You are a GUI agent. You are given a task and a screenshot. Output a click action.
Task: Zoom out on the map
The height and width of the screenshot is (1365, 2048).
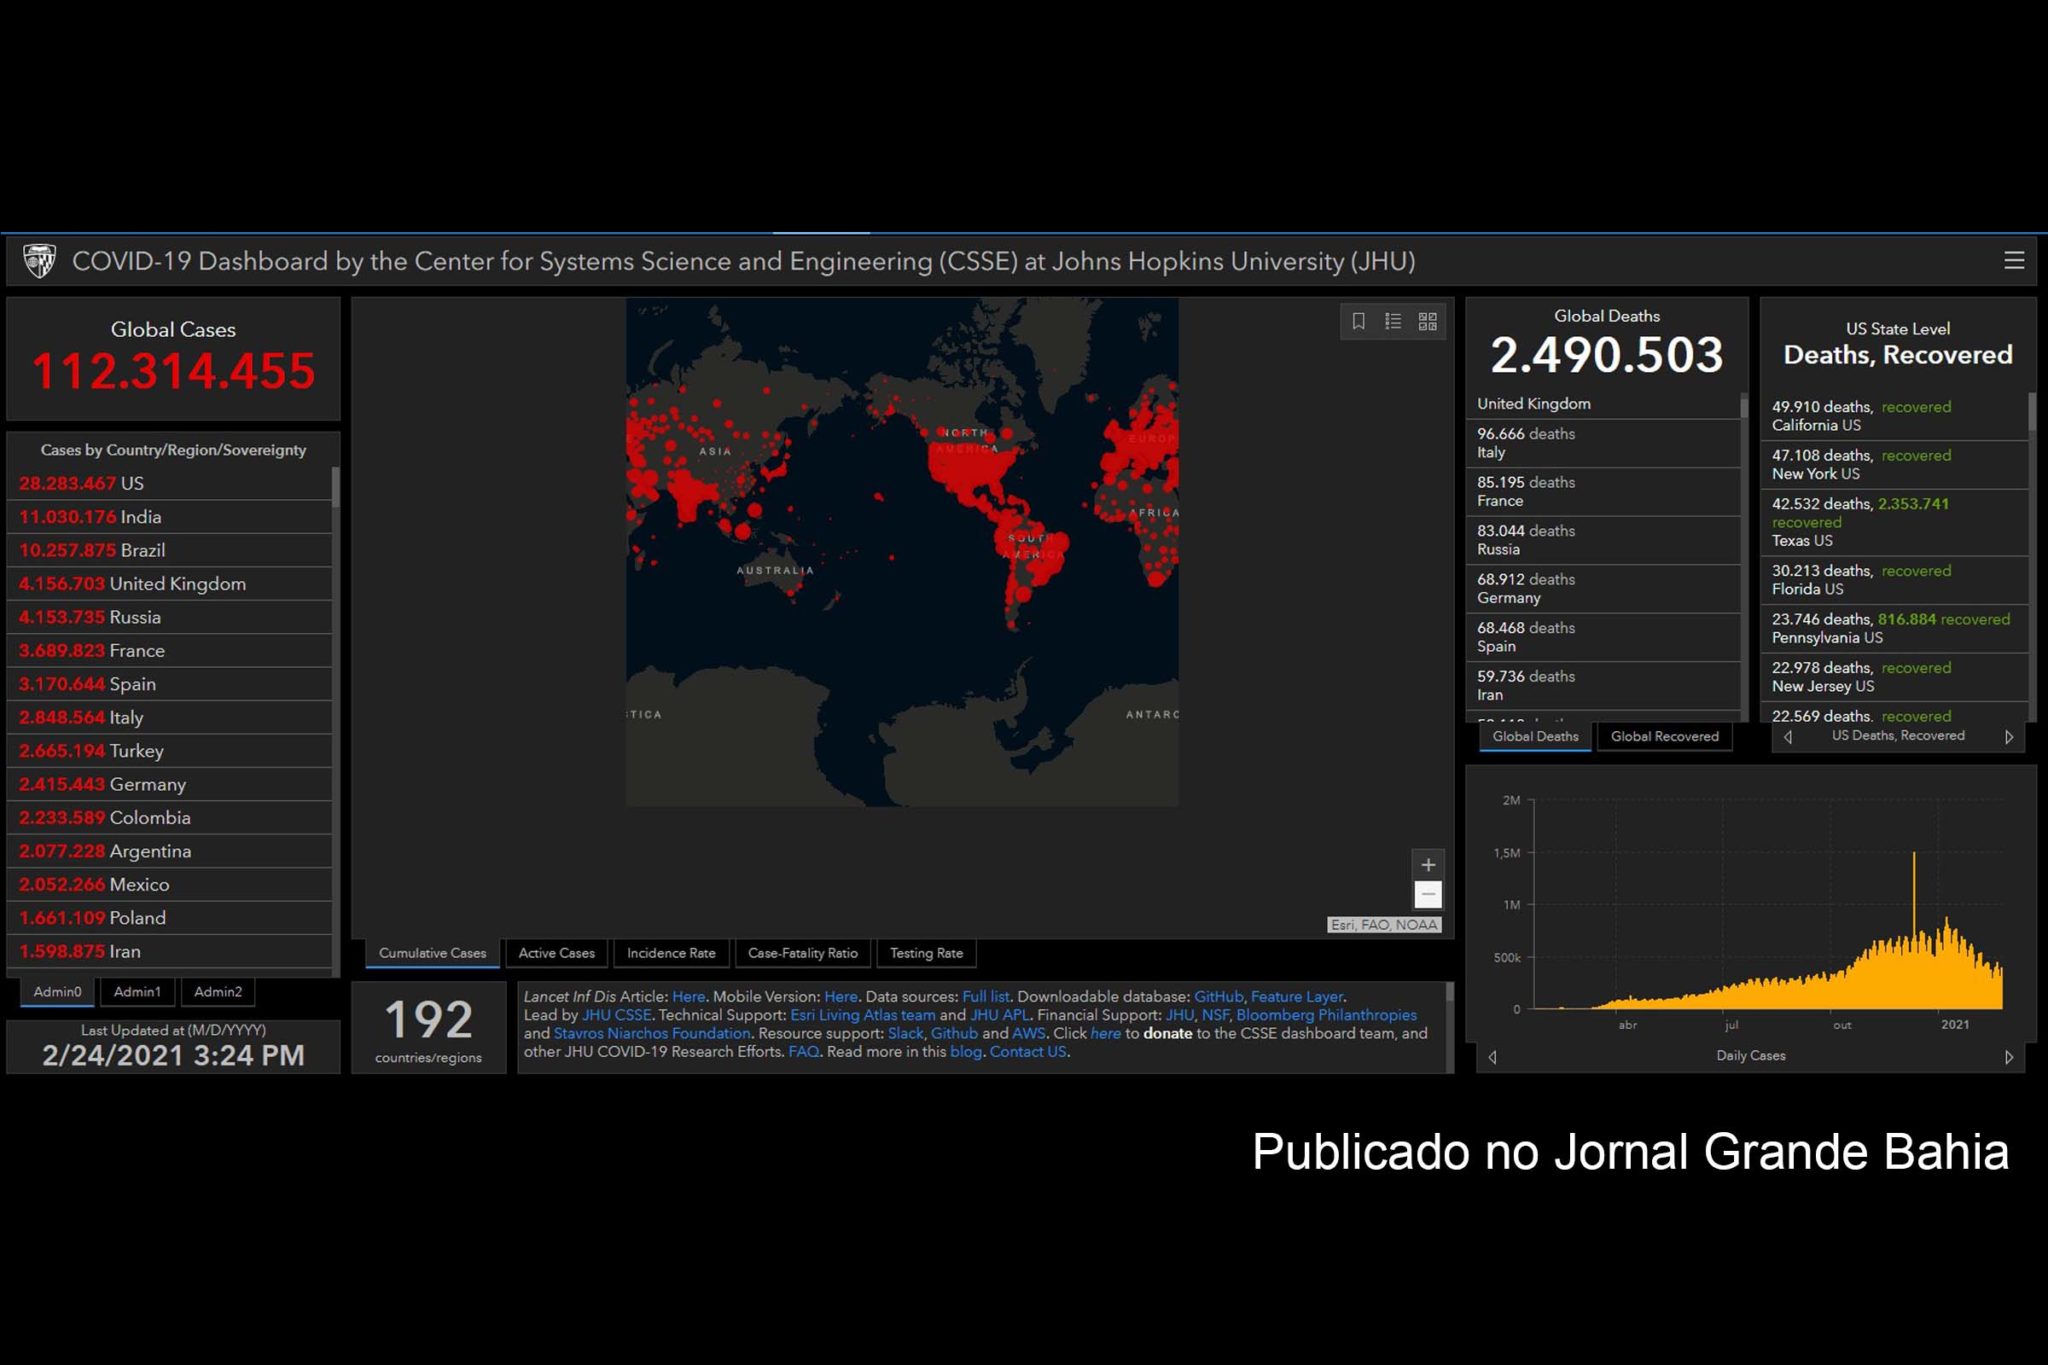coord(1428,894)
